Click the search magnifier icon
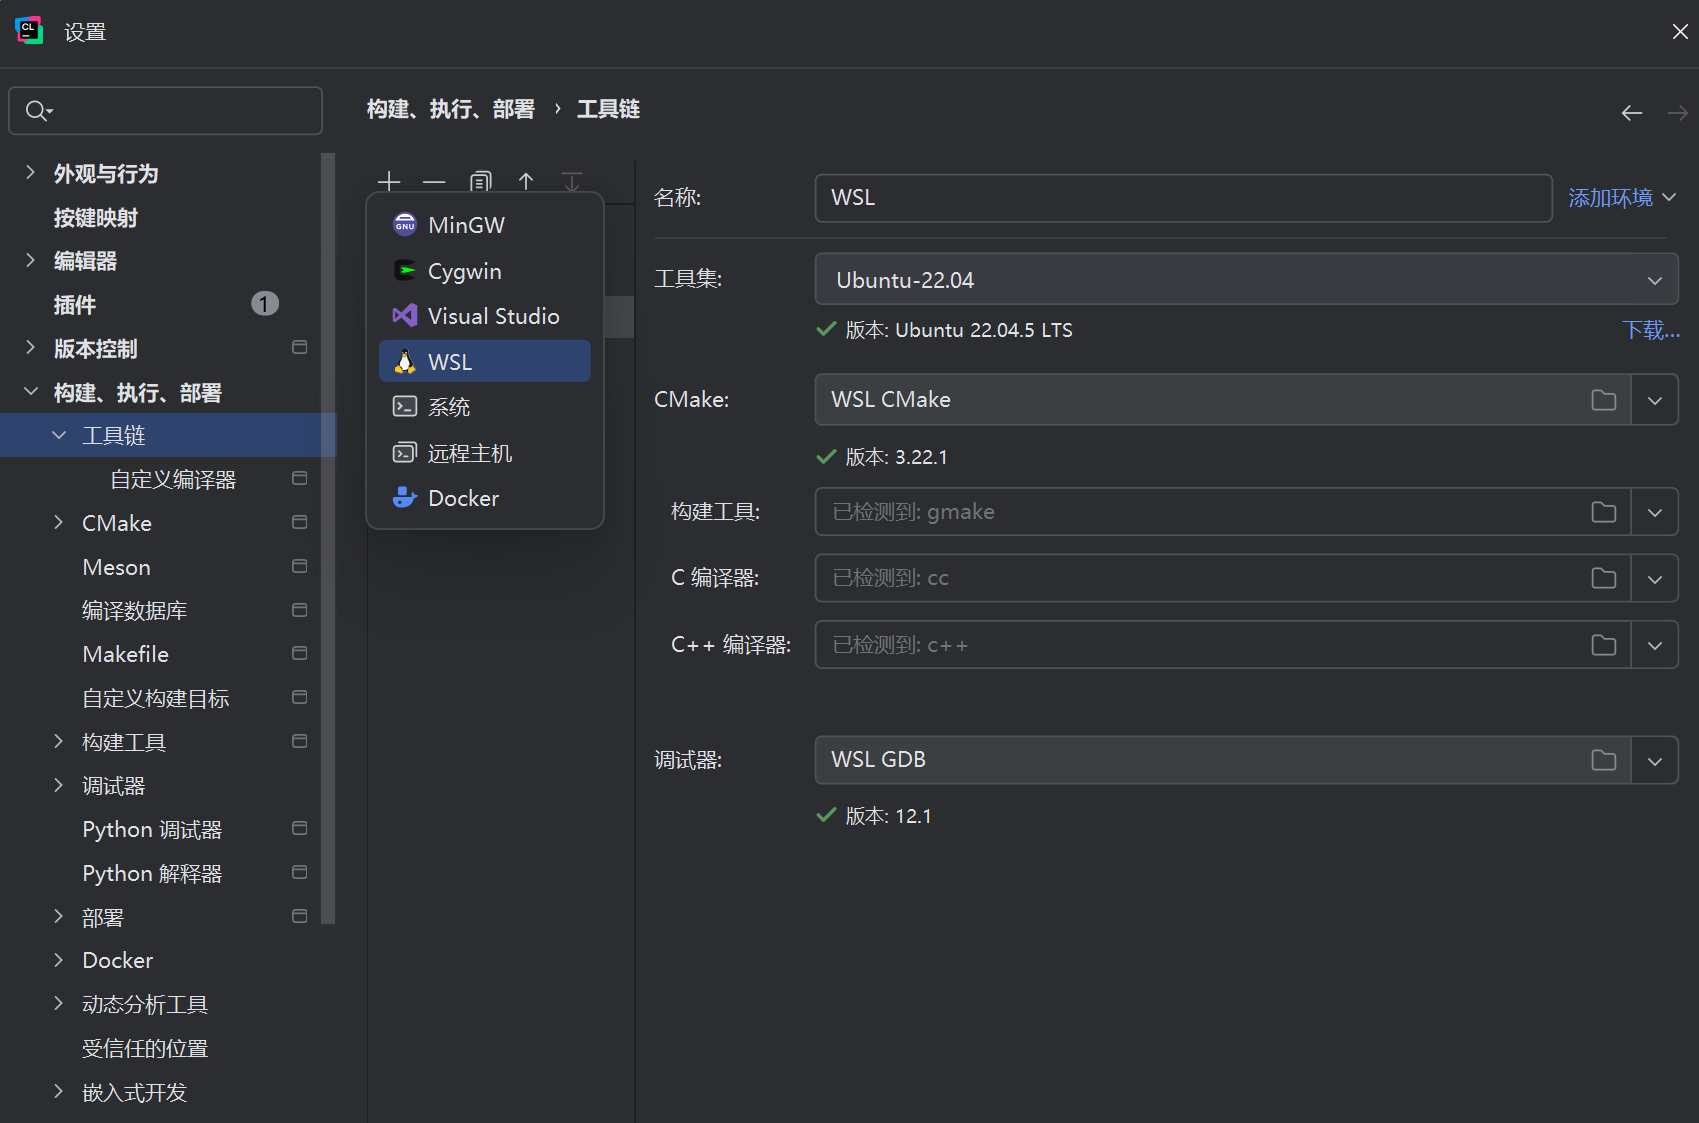The width and height of the screenshot is (1699, 1123). [x=38, y=111]
